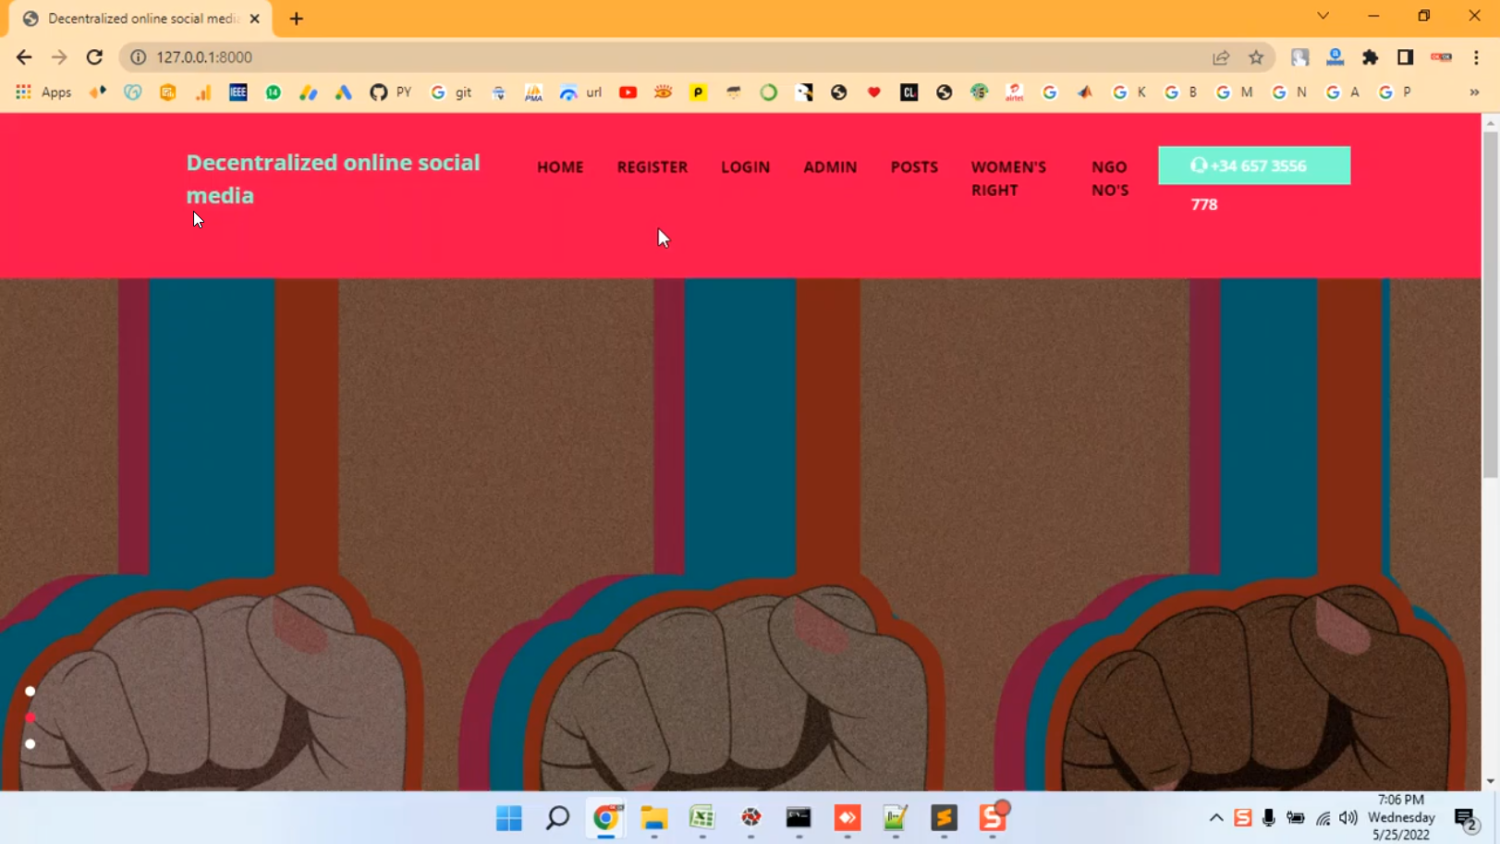Expand the tab search dropdown arrow
The height and width of the screenshot is (844, 1500).
click(1323, 16)
